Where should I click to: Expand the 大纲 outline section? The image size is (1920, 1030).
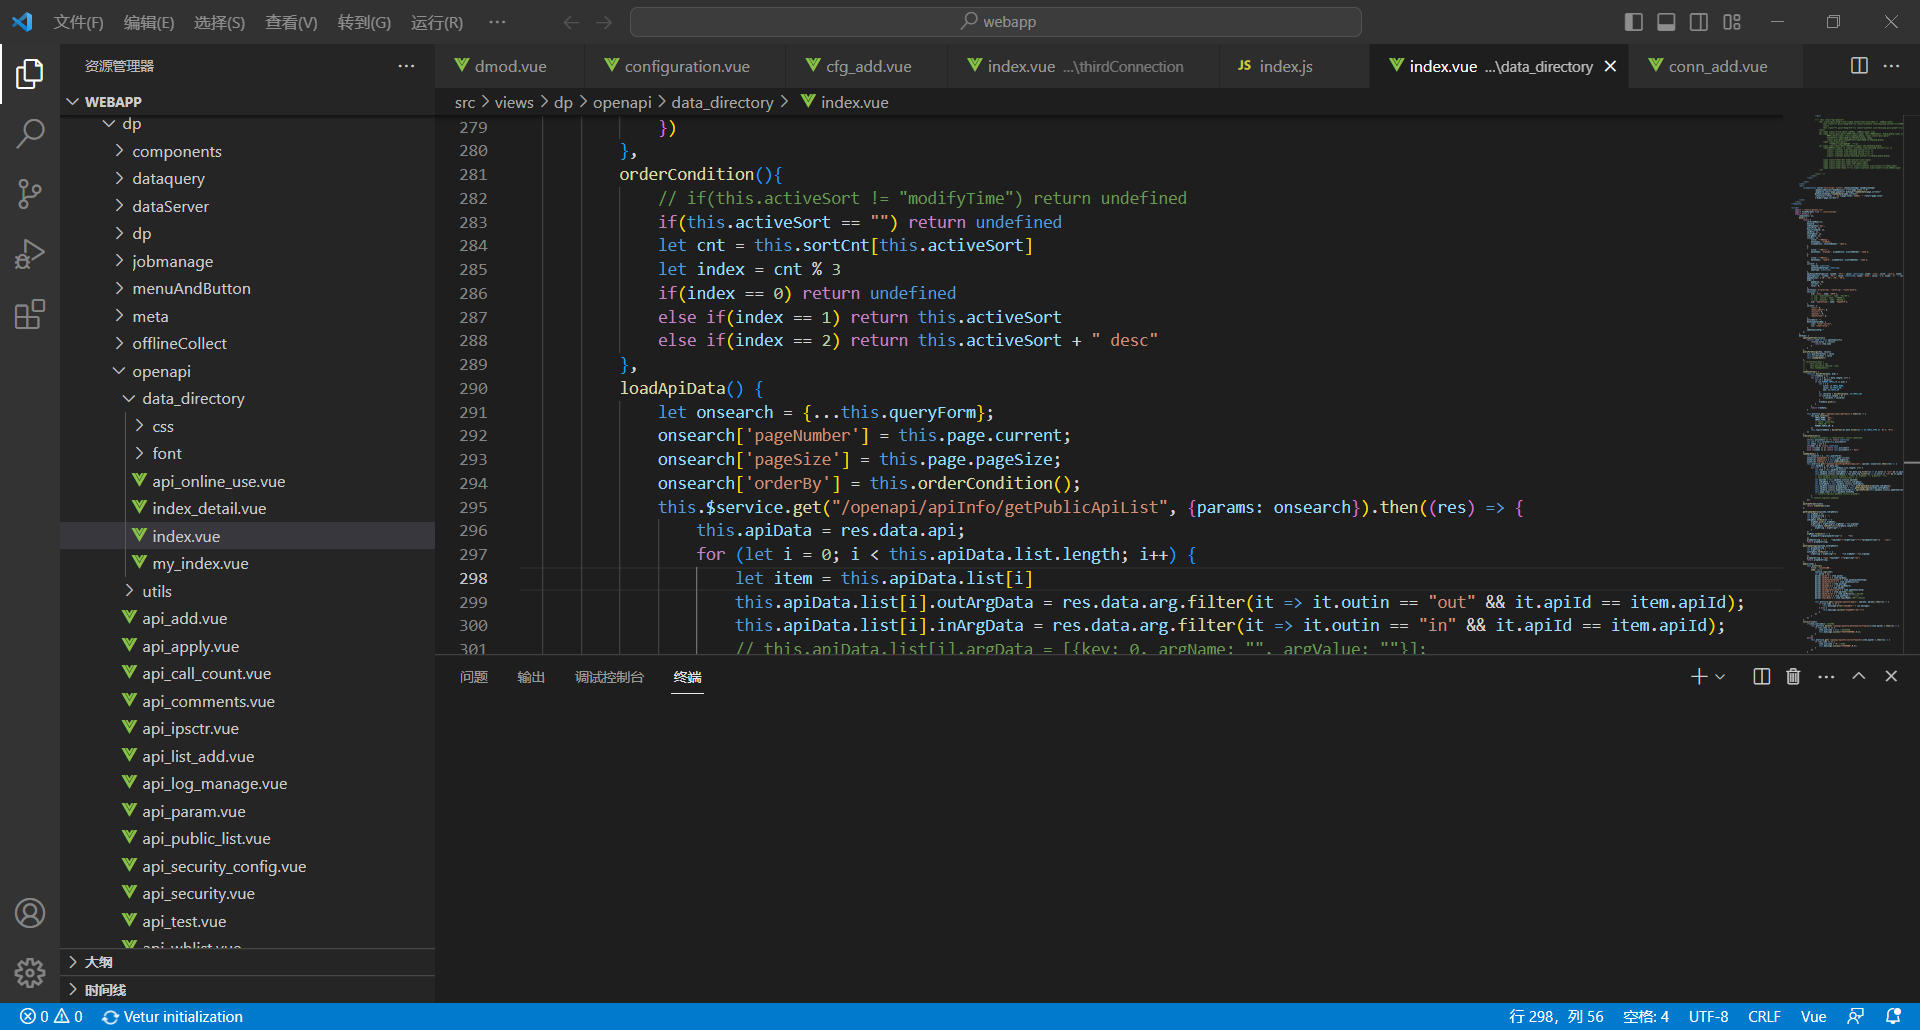(247, 962)
